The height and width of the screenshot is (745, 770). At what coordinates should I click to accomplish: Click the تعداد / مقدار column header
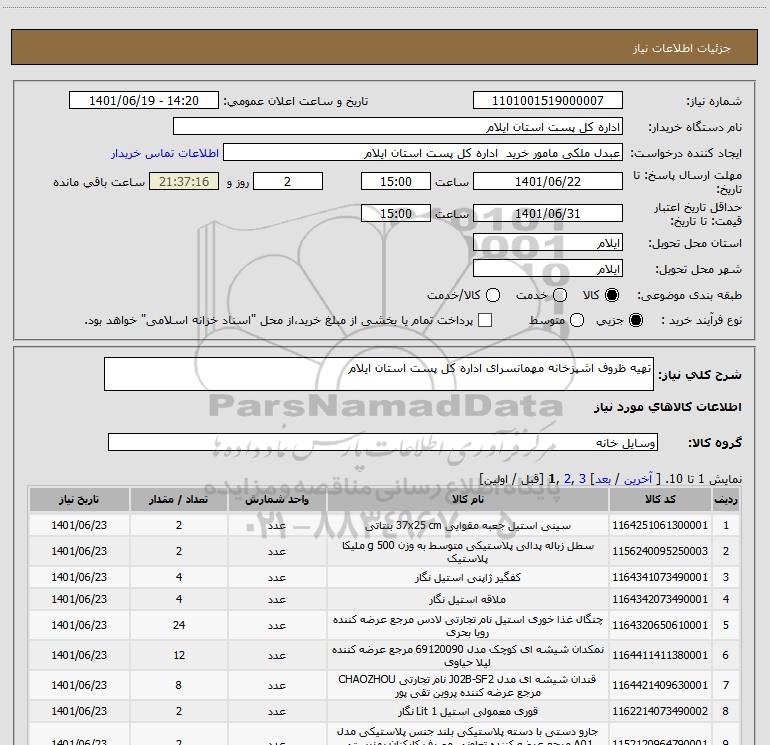click(179, 499)
